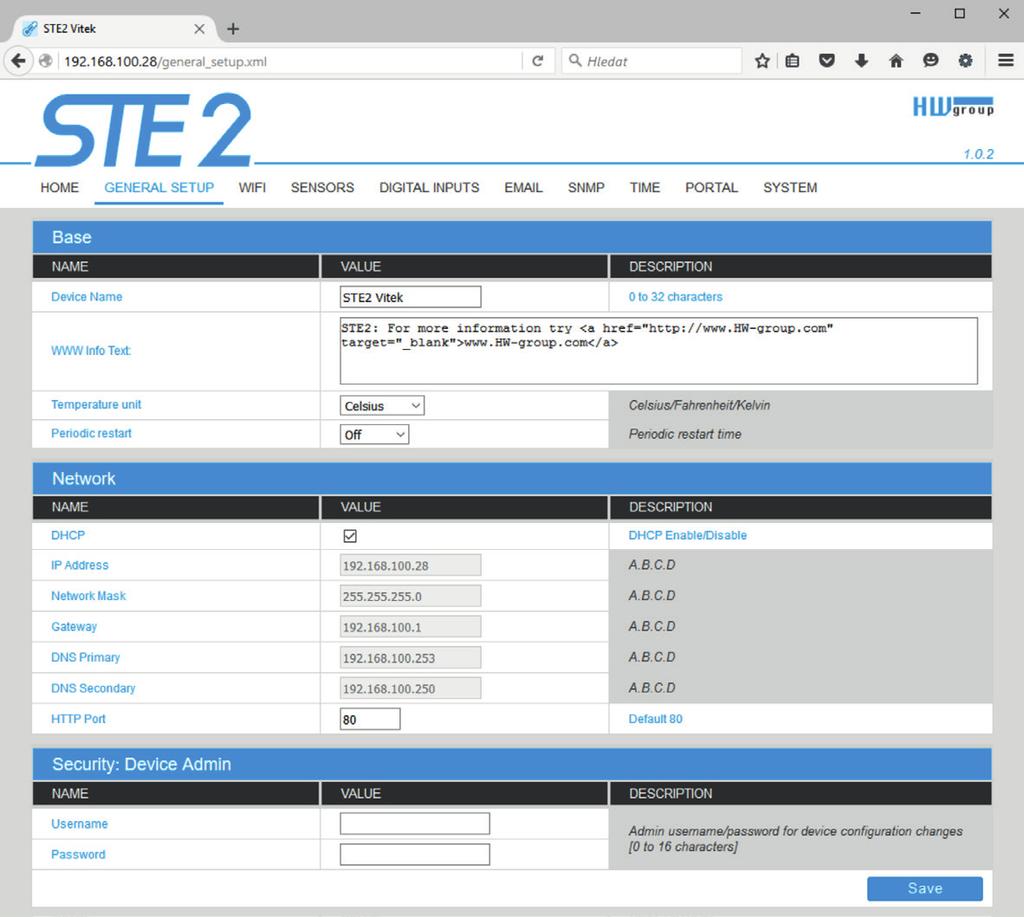Image resolution: width=1024 pixels, height=917 pixels.
Task: Click the 0 to 32 characters description
Action: [x=675, y=297]
